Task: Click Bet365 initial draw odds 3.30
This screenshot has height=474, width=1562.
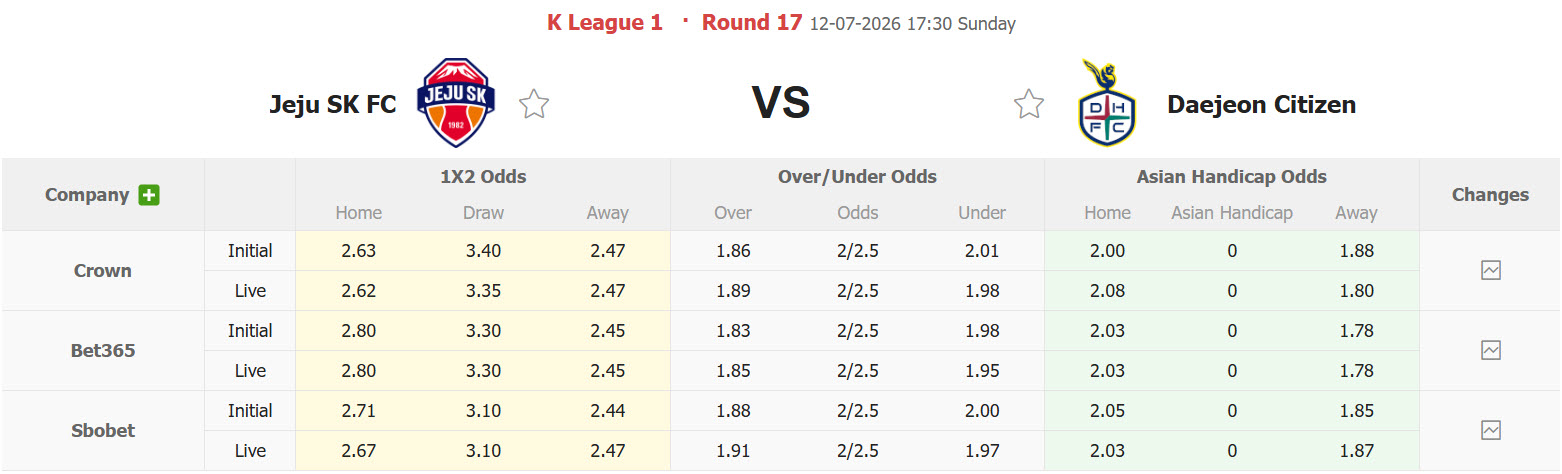Action: click(x=484, y=331)
